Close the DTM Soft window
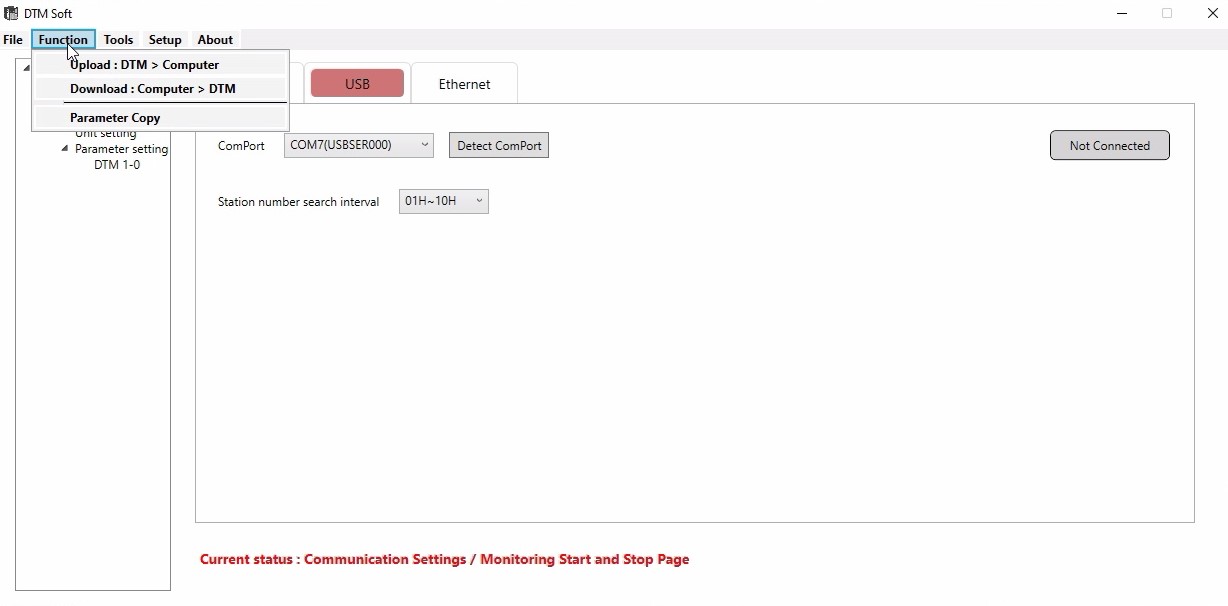The height and width of the screenshot is (606, 1228). [1212, 13]
